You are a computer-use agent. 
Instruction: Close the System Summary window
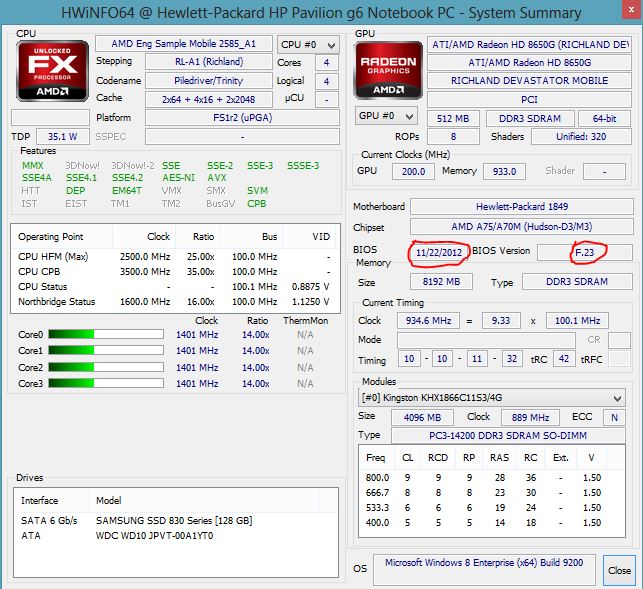[632, 10]
